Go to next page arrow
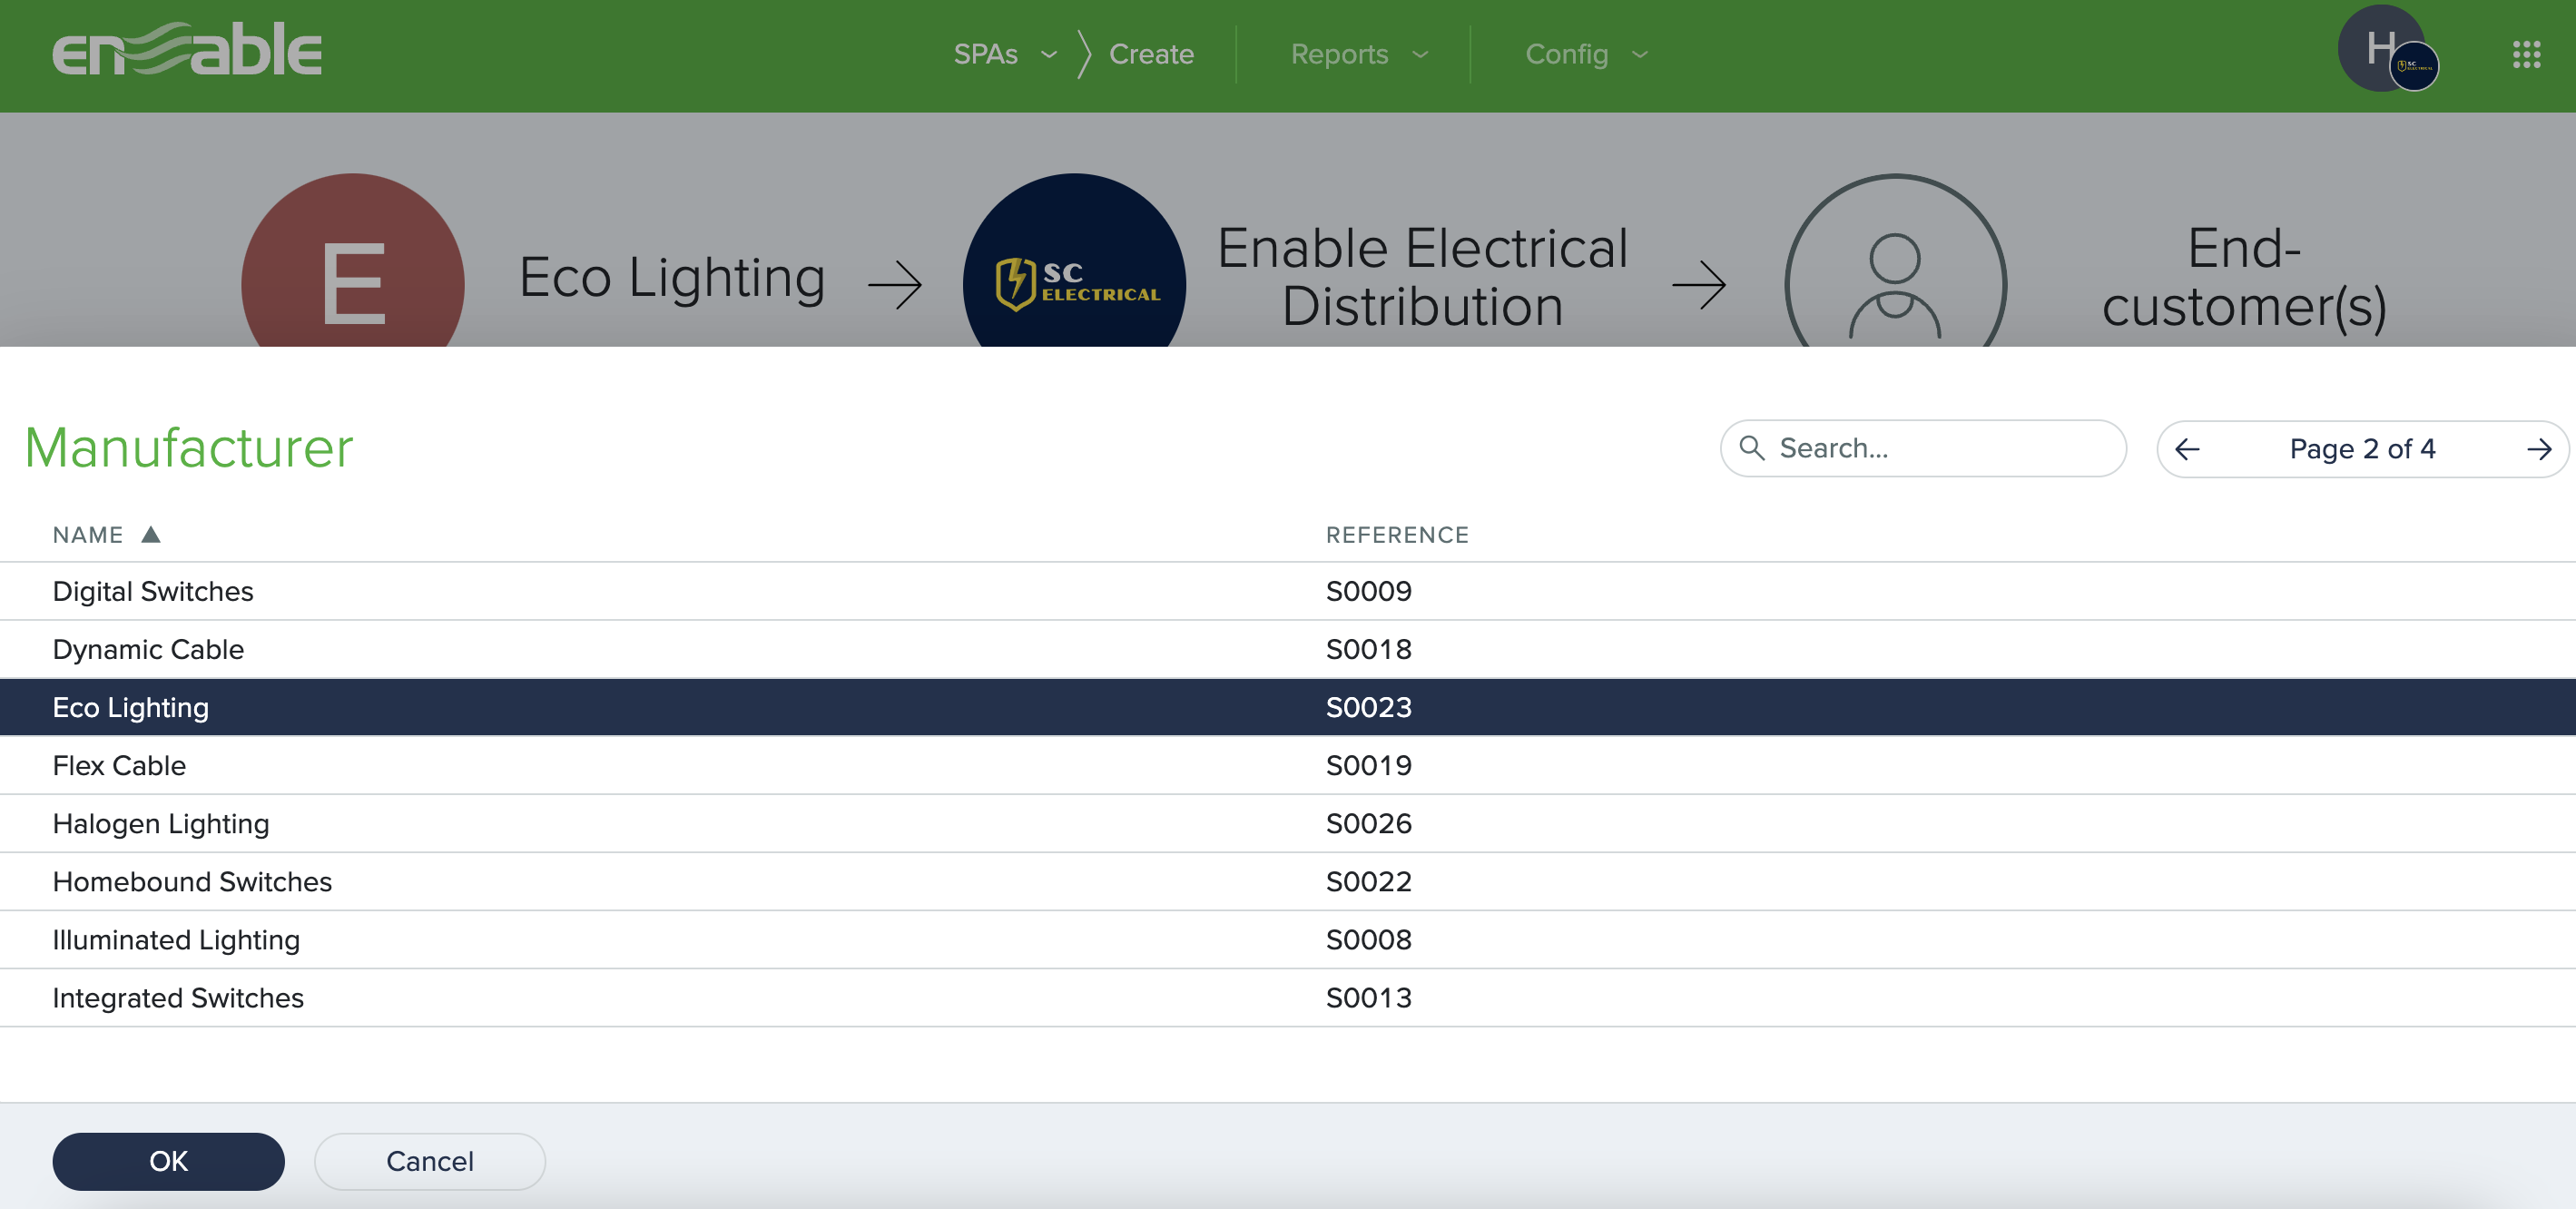The height and width of the screenshot is (1209, 2576). [2538, 449]
